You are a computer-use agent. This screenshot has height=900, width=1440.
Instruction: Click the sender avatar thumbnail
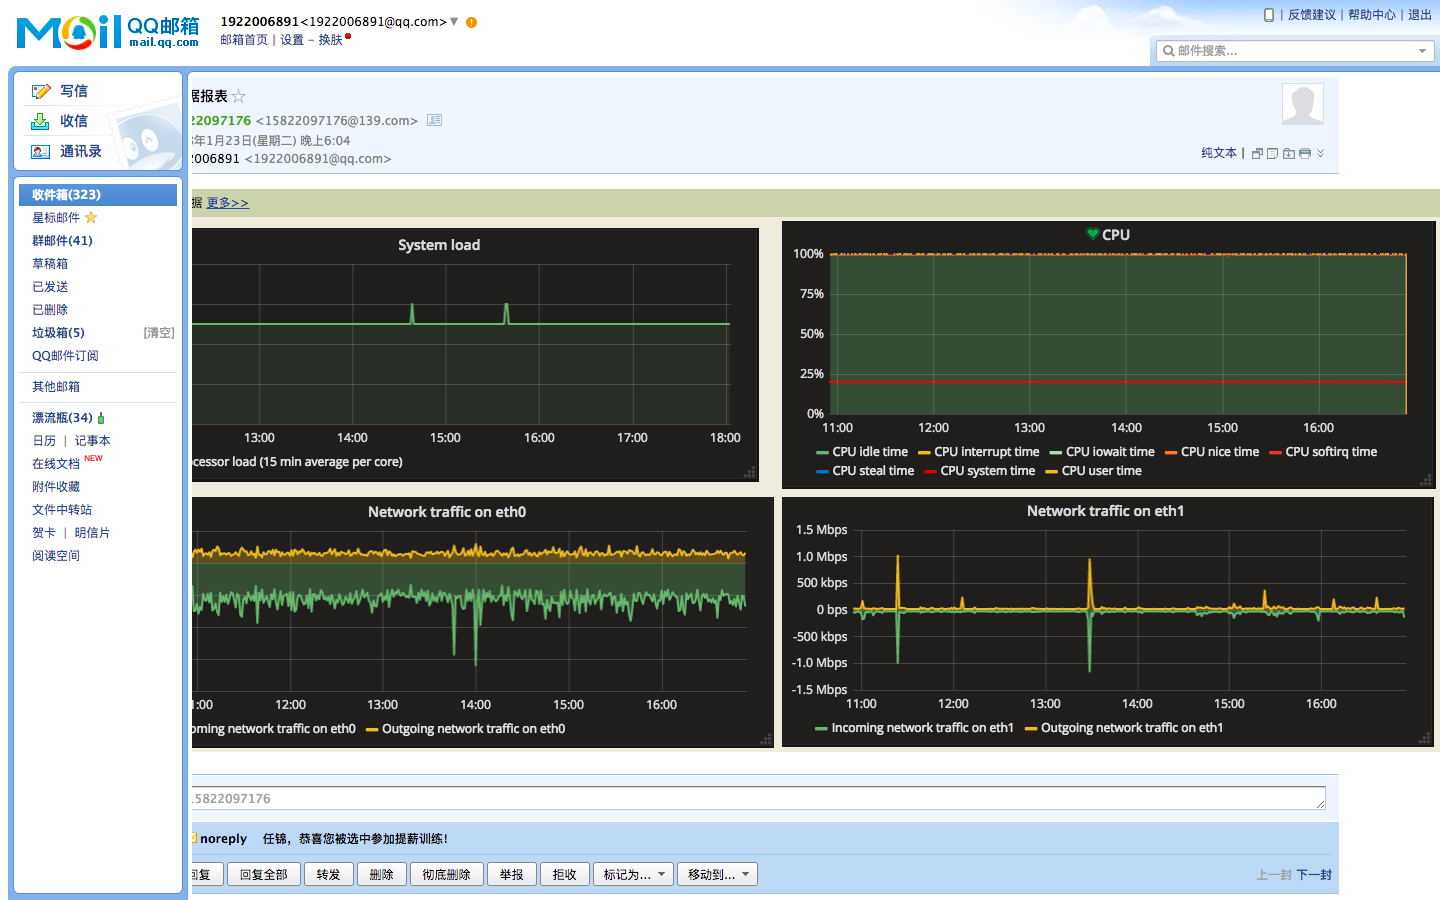pos(1303,104)
